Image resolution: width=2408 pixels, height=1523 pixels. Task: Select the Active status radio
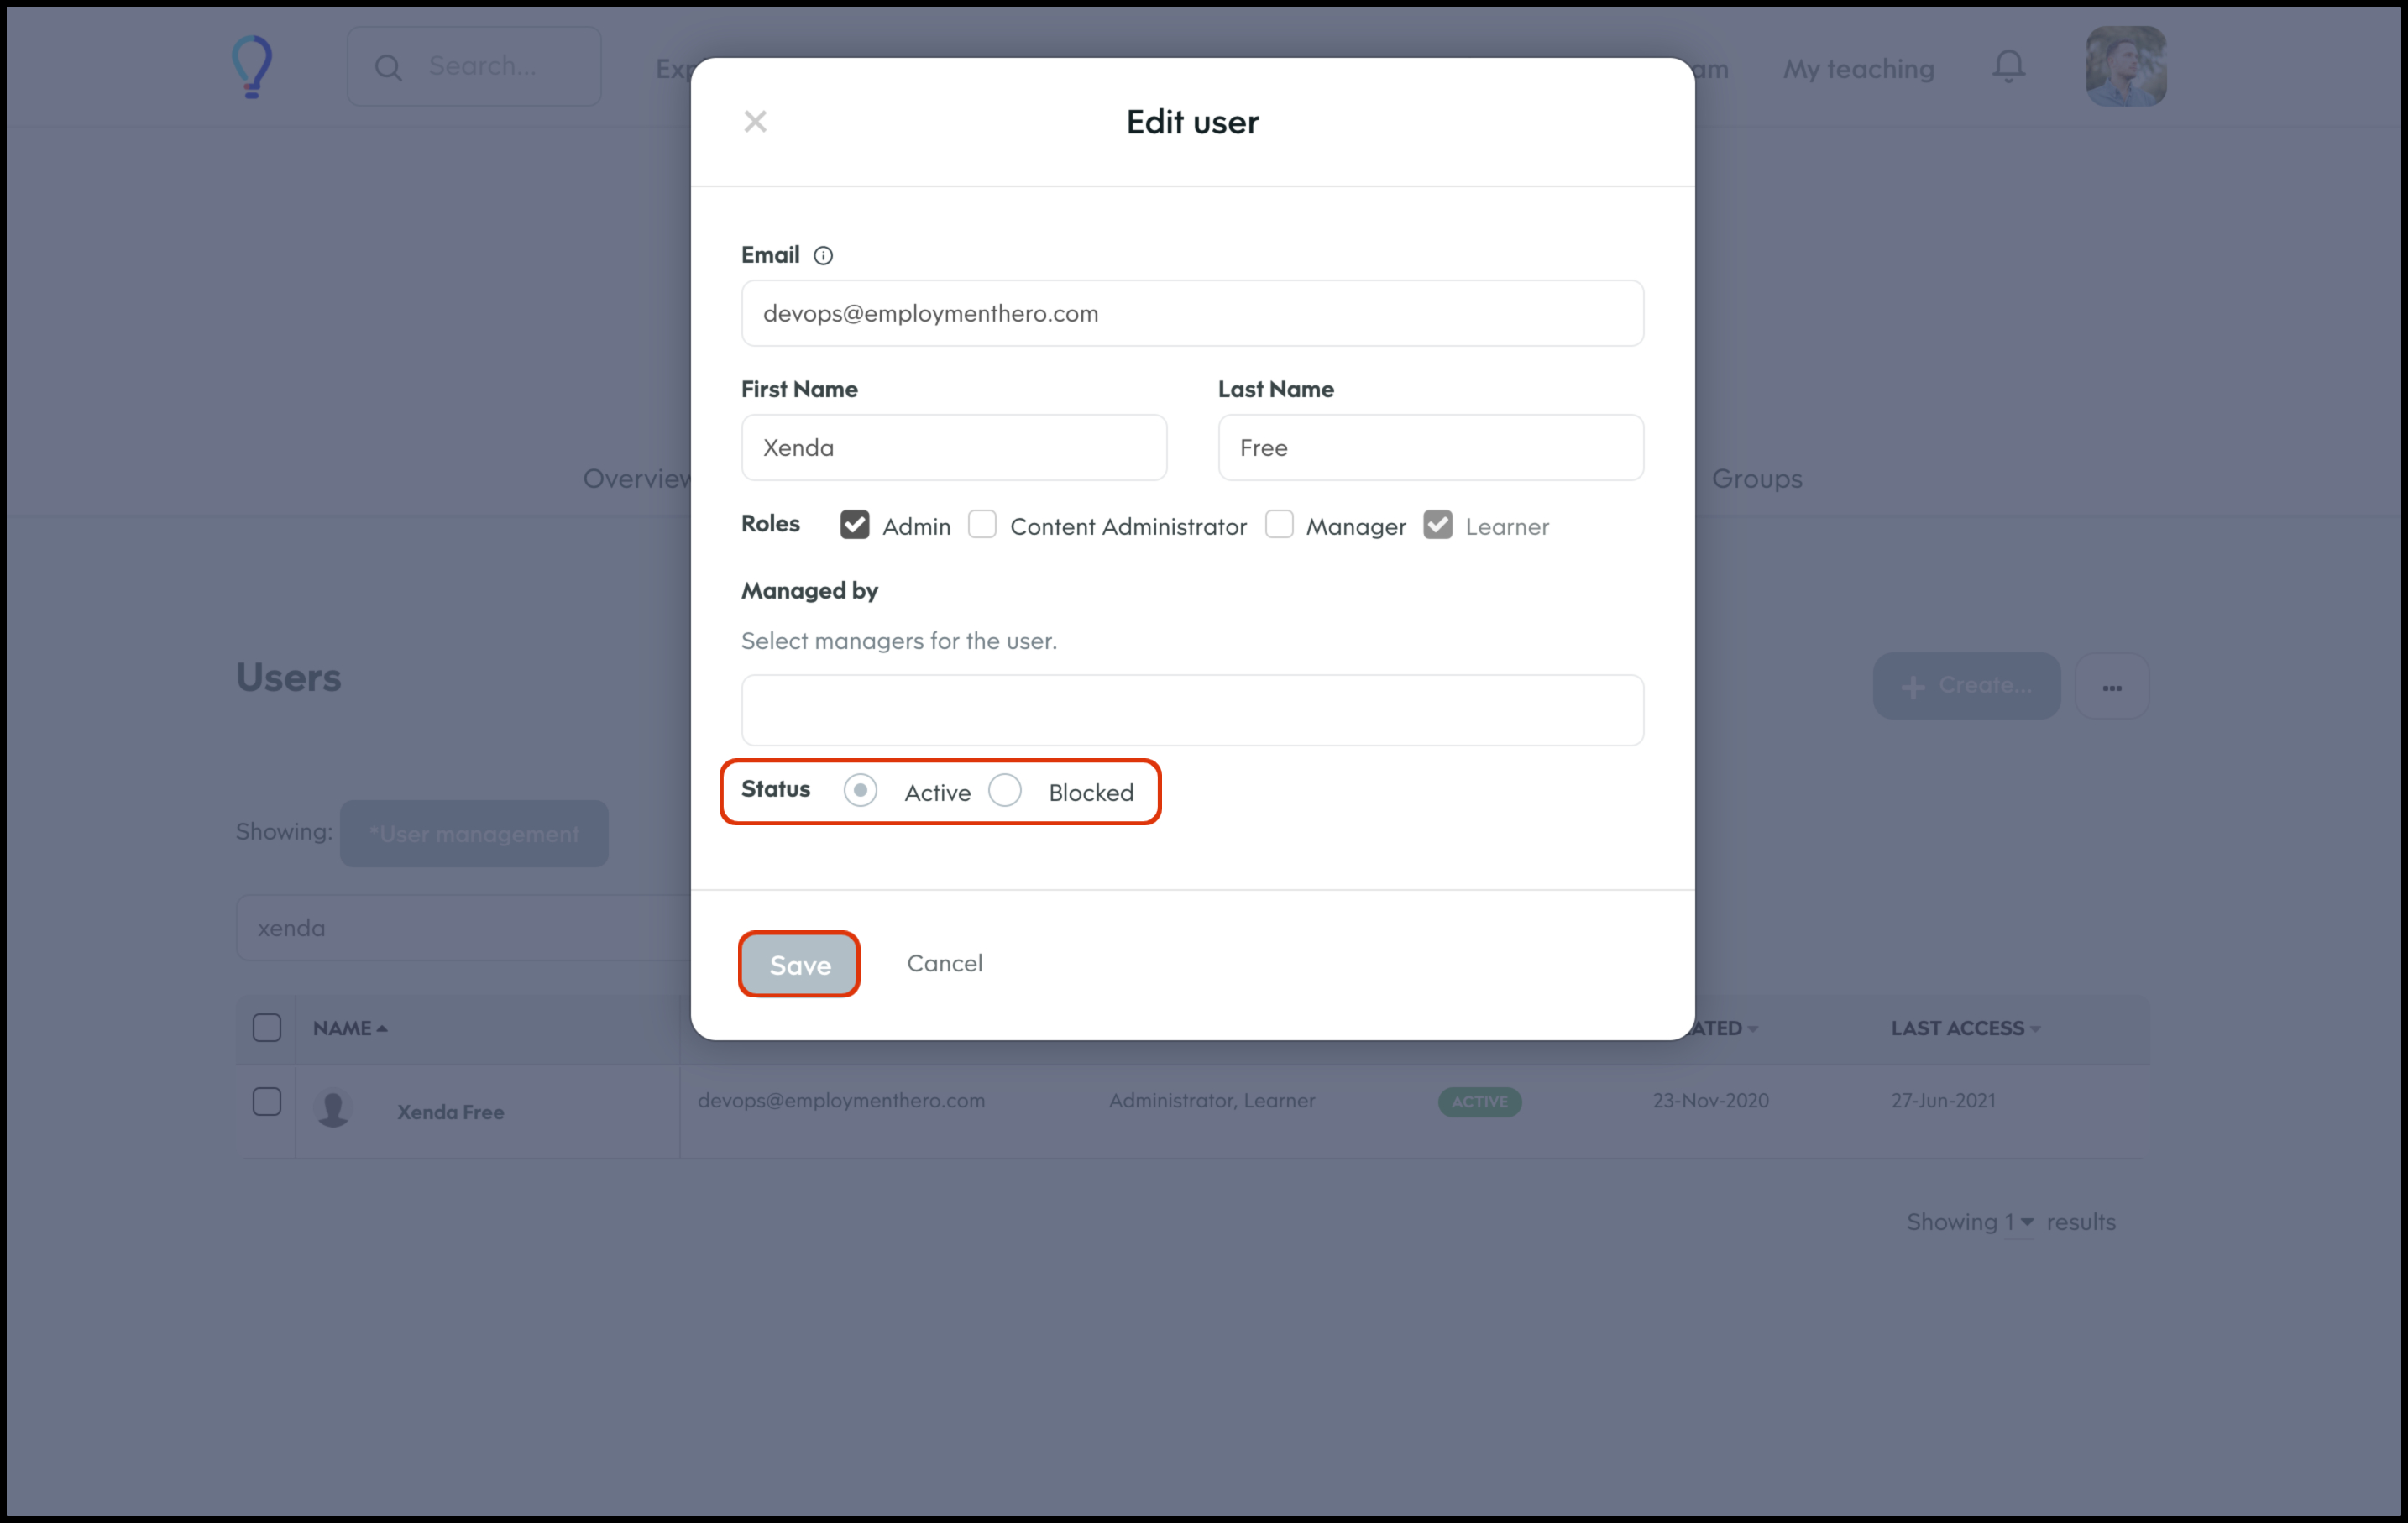(x=860, y=791)
